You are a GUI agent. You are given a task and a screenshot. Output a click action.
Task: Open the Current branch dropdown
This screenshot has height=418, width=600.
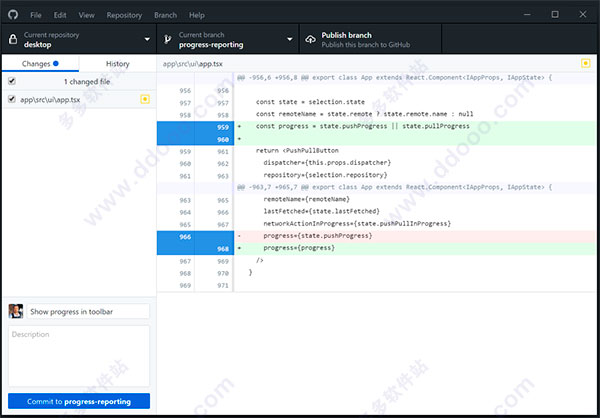click(228, 39)
